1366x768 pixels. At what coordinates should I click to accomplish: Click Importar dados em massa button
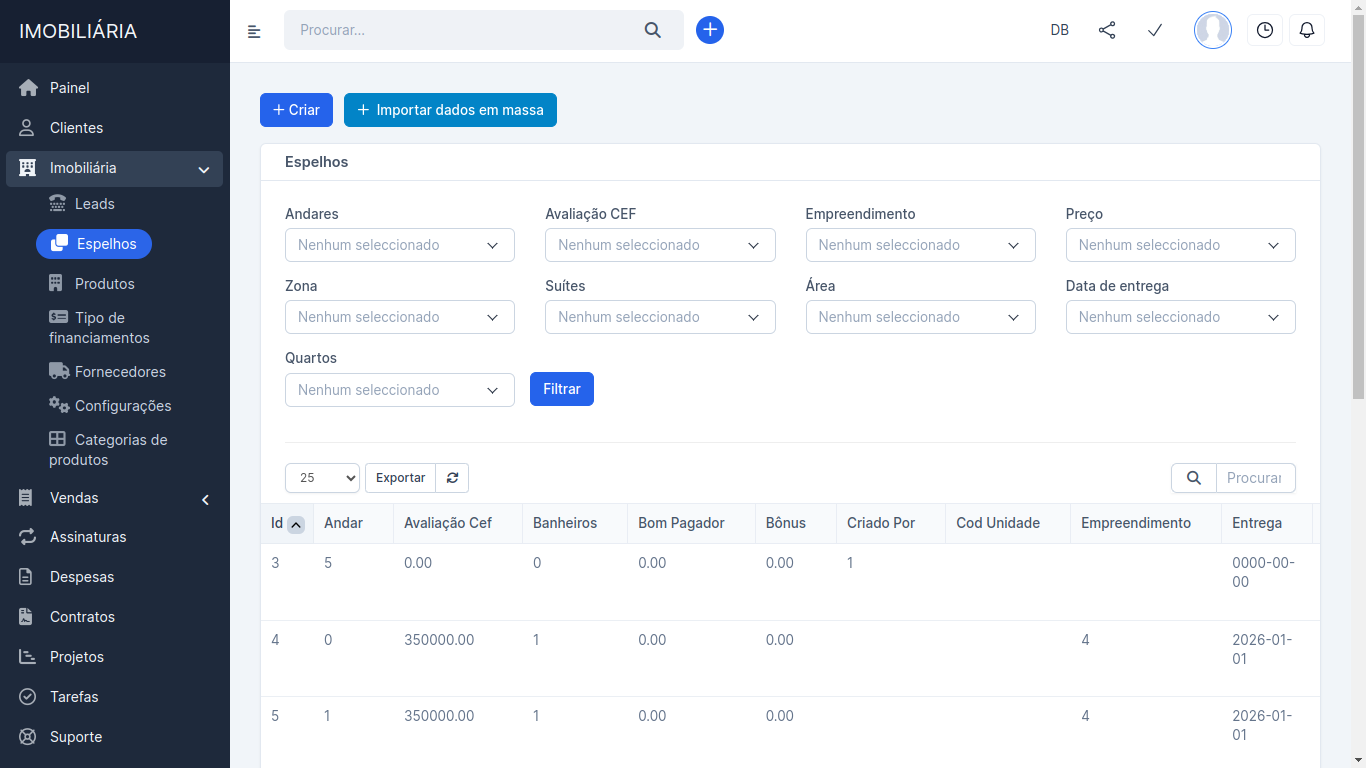tap(450, 110)
